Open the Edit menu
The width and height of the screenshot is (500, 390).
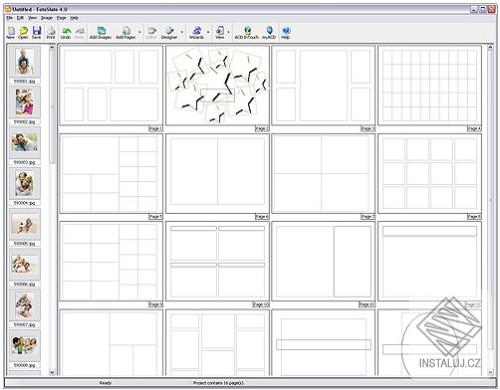click(20, 18)
